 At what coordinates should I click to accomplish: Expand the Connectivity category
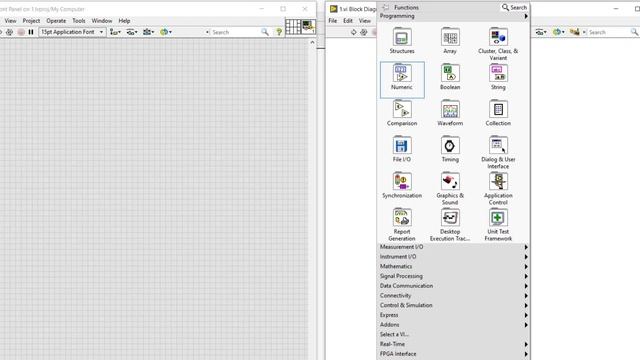(453, 296)
